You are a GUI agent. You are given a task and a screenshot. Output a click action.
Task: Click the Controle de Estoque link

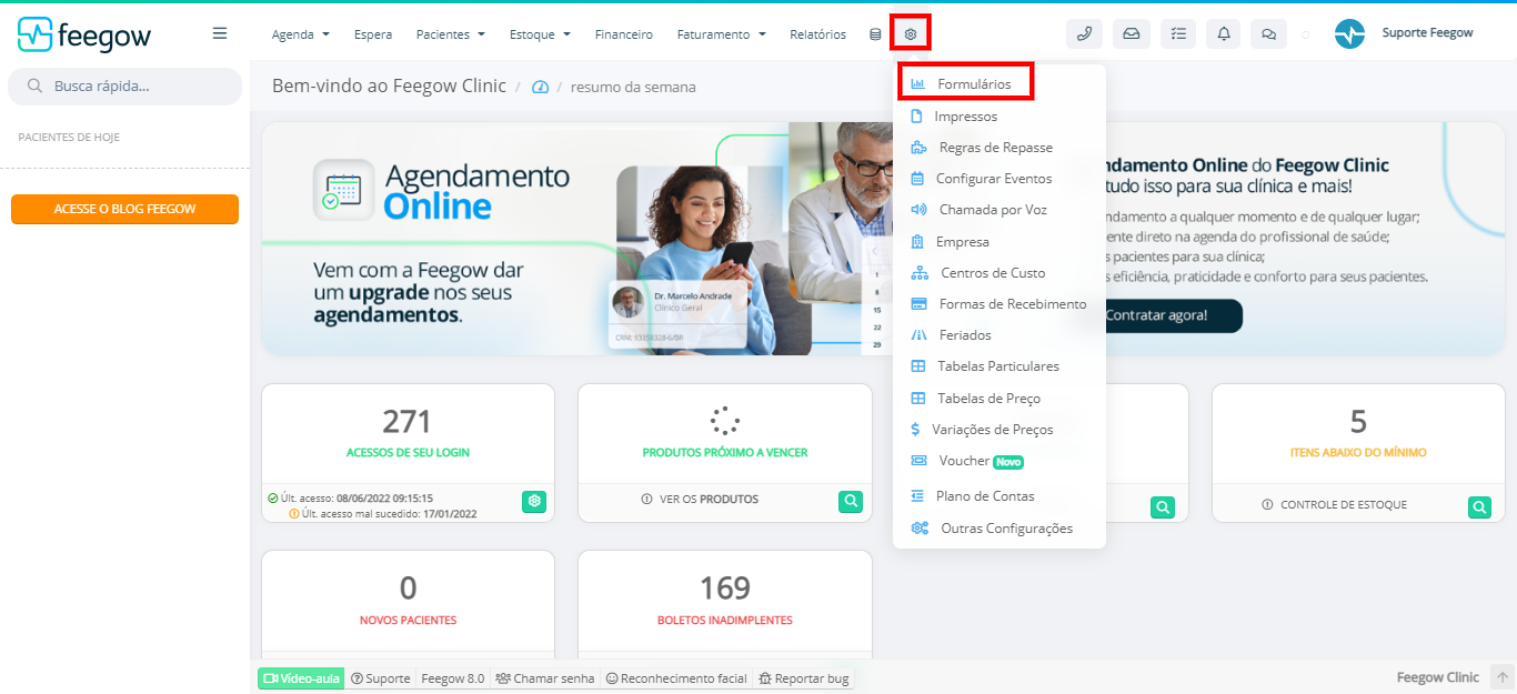1334,505
